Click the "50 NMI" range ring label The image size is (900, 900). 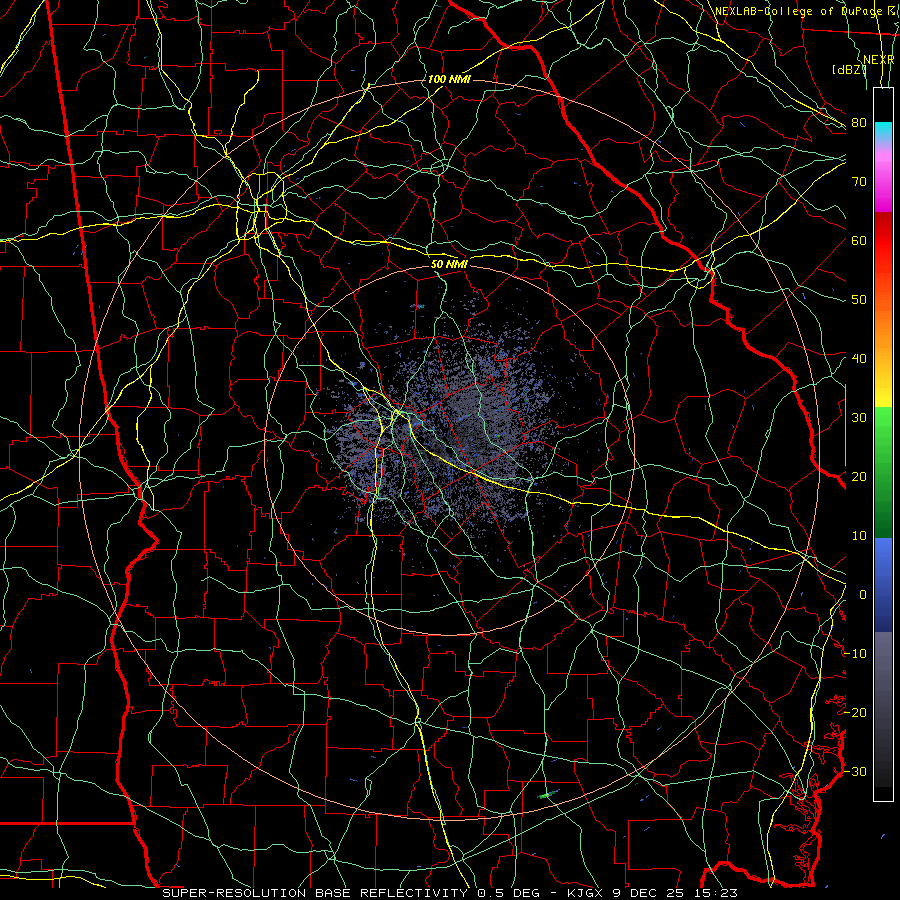click(x=449, y=264)
